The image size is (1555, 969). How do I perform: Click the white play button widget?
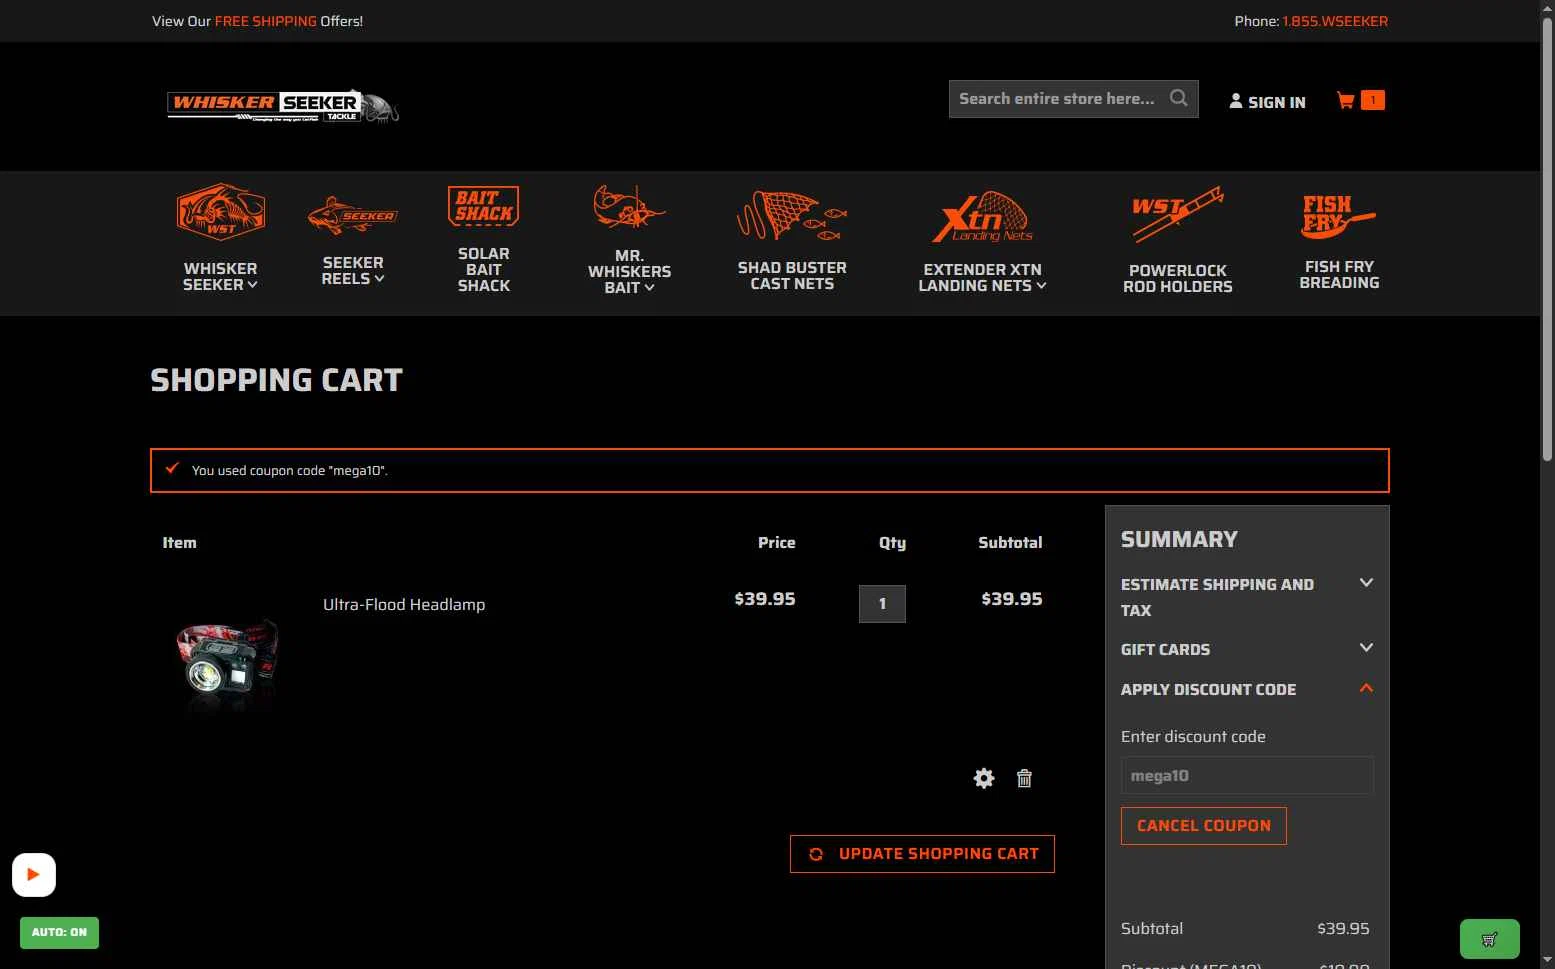click(34, 875)
